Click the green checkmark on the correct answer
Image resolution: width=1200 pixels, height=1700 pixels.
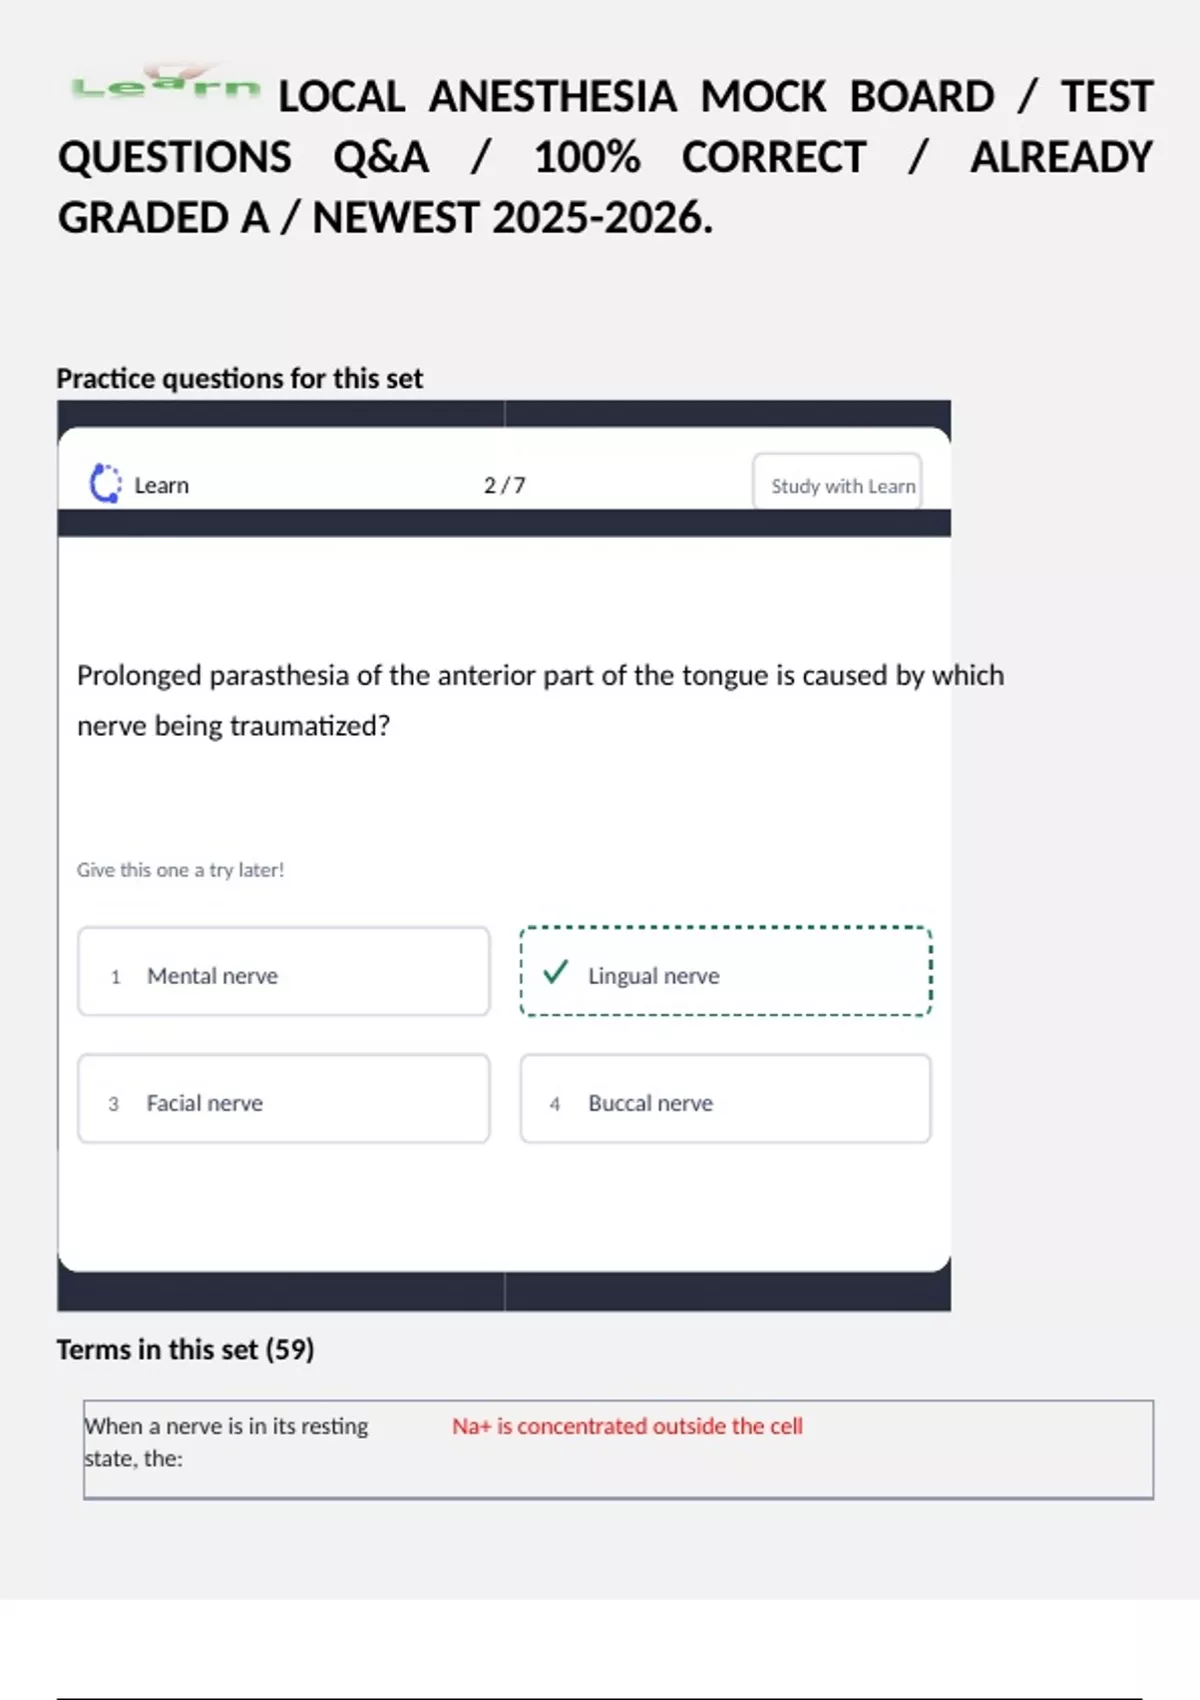[x=555, y=972]
